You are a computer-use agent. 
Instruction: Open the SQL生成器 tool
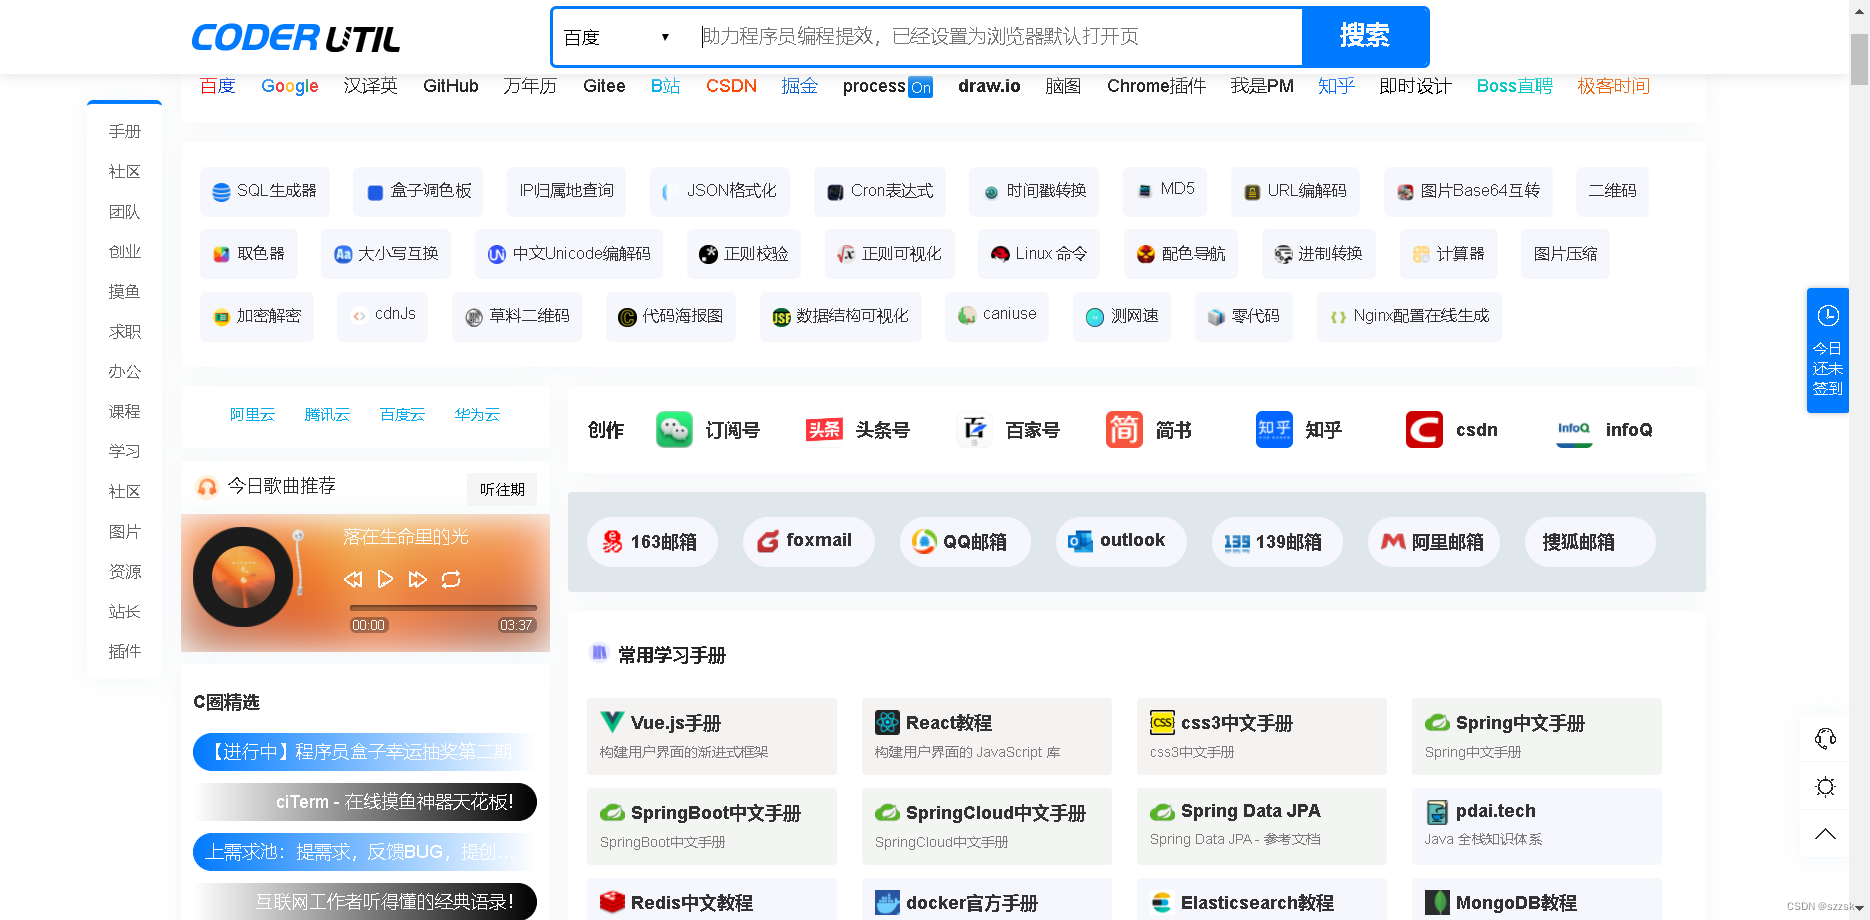(265, 192)
